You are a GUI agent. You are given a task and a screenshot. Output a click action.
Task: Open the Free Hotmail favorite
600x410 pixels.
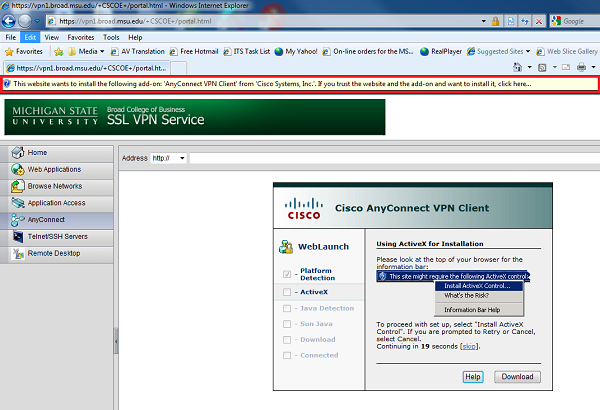(x=194, y=51)
